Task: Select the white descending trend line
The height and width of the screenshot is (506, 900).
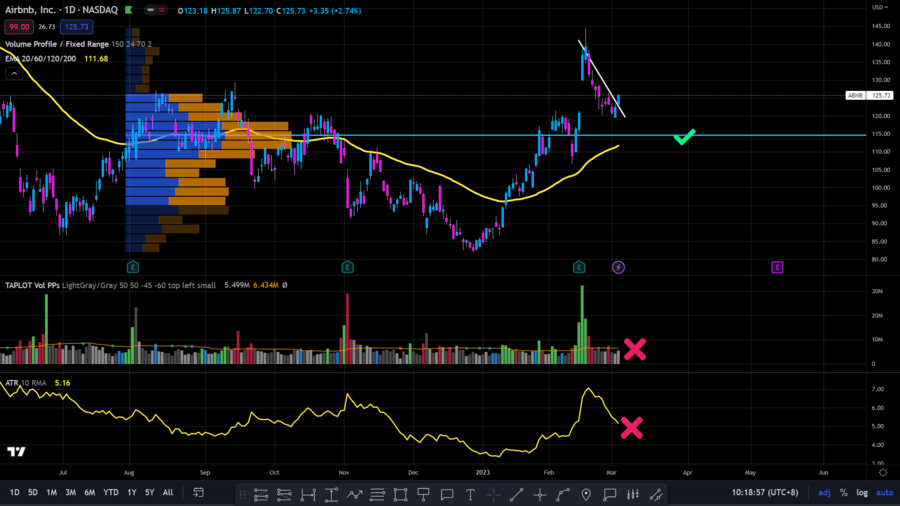Action: 602,79
